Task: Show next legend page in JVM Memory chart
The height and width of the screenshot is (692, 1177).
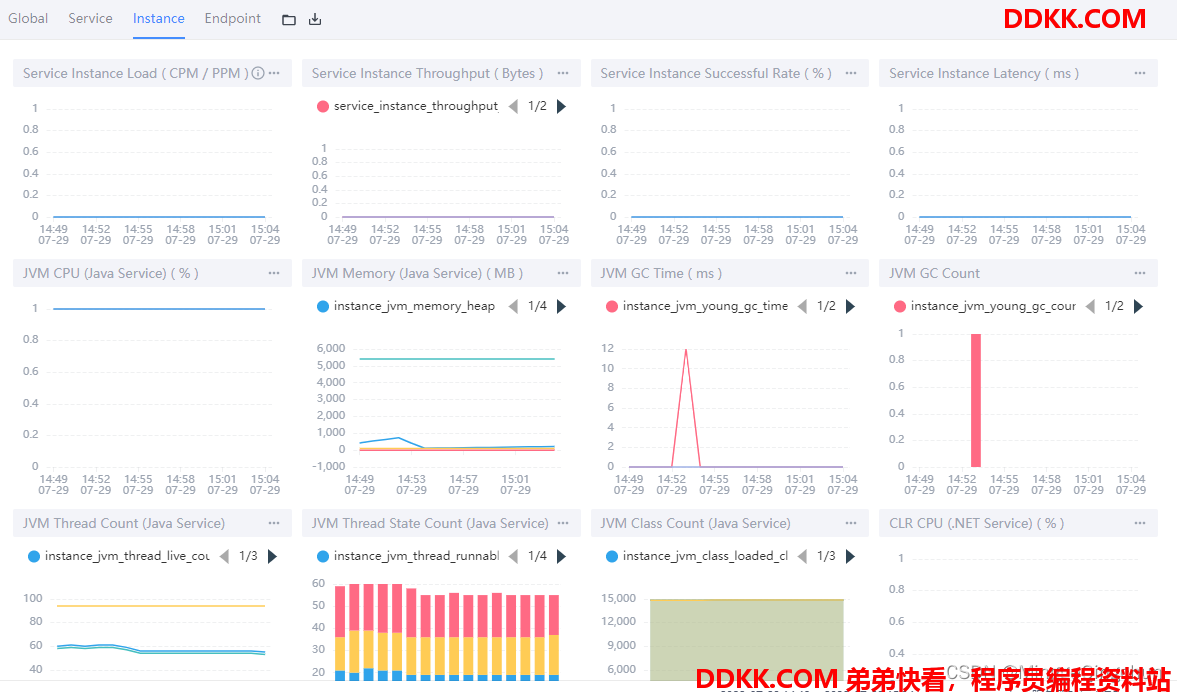Action: [561, 306]
